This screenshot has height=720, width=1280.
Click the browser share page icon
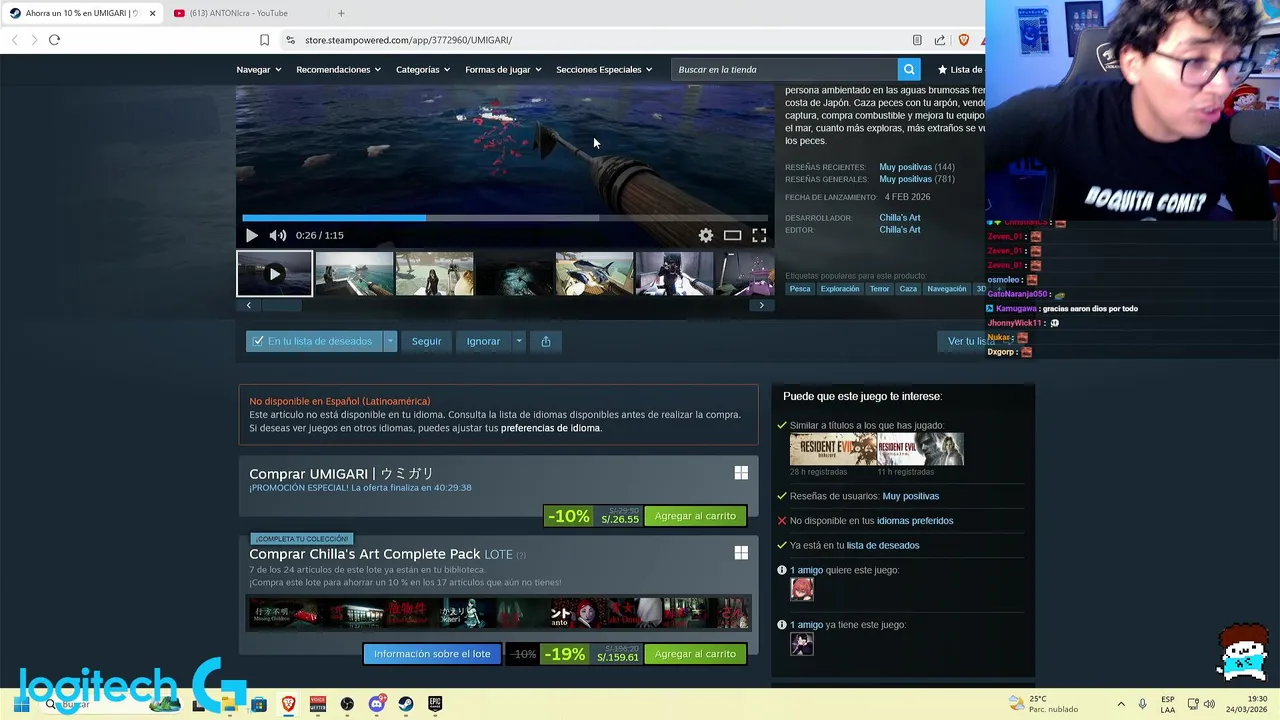[x=940, y=40]
